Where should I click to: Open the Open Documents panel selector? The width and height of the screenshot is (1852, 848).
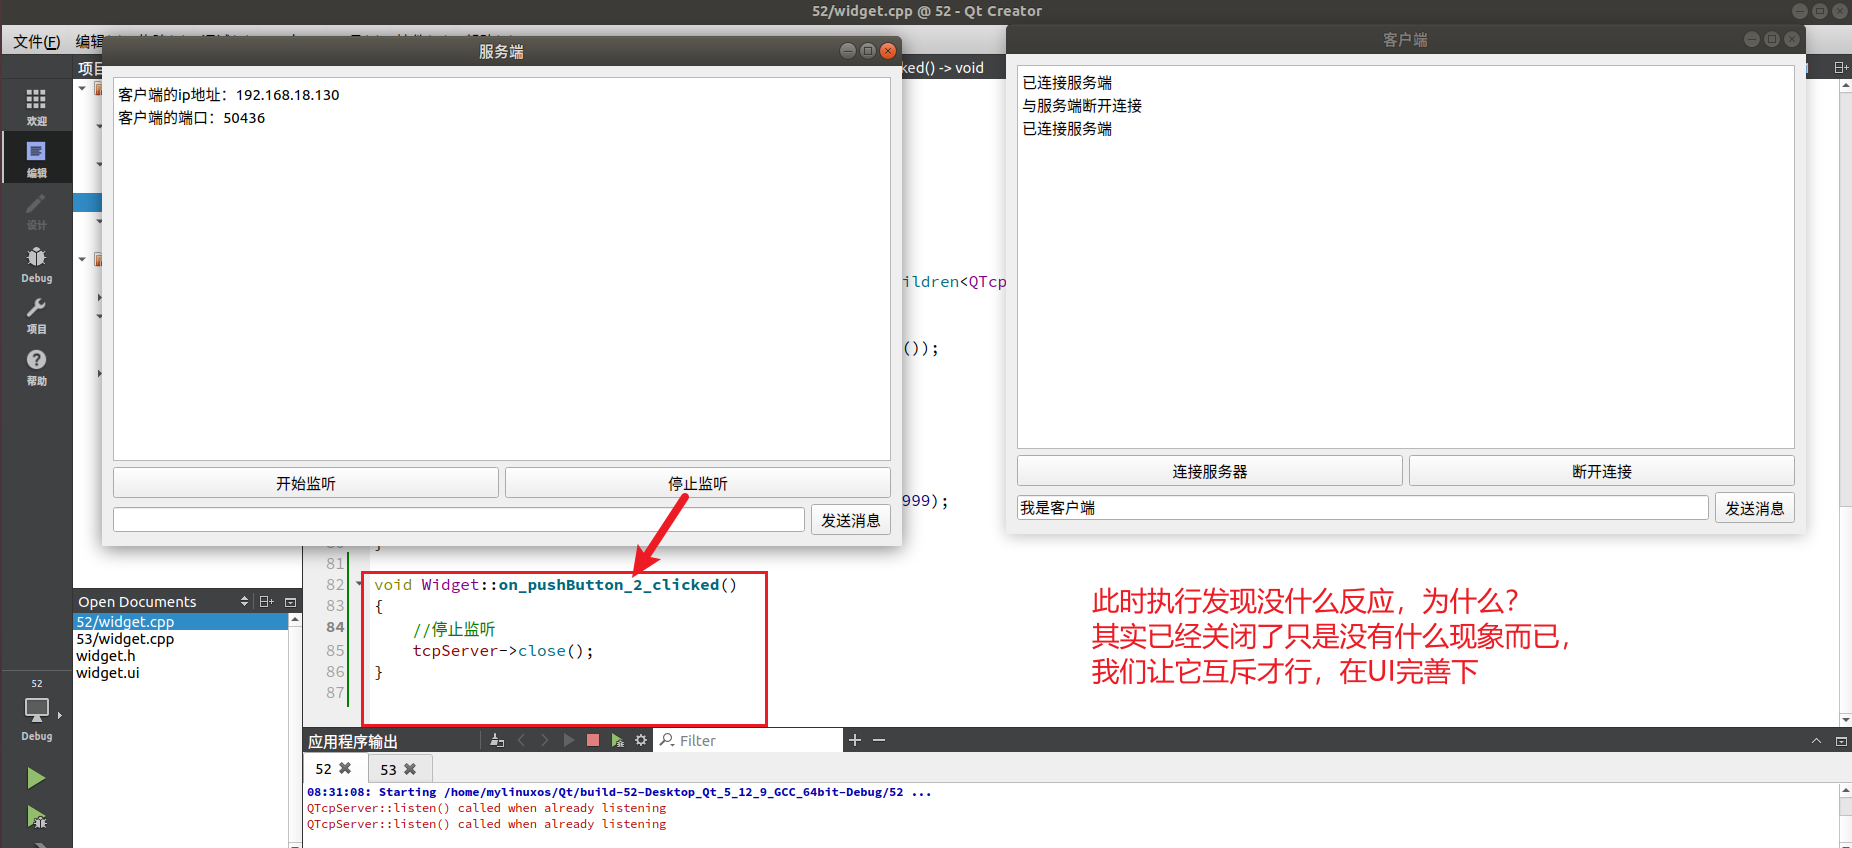[x=244, y=601]
